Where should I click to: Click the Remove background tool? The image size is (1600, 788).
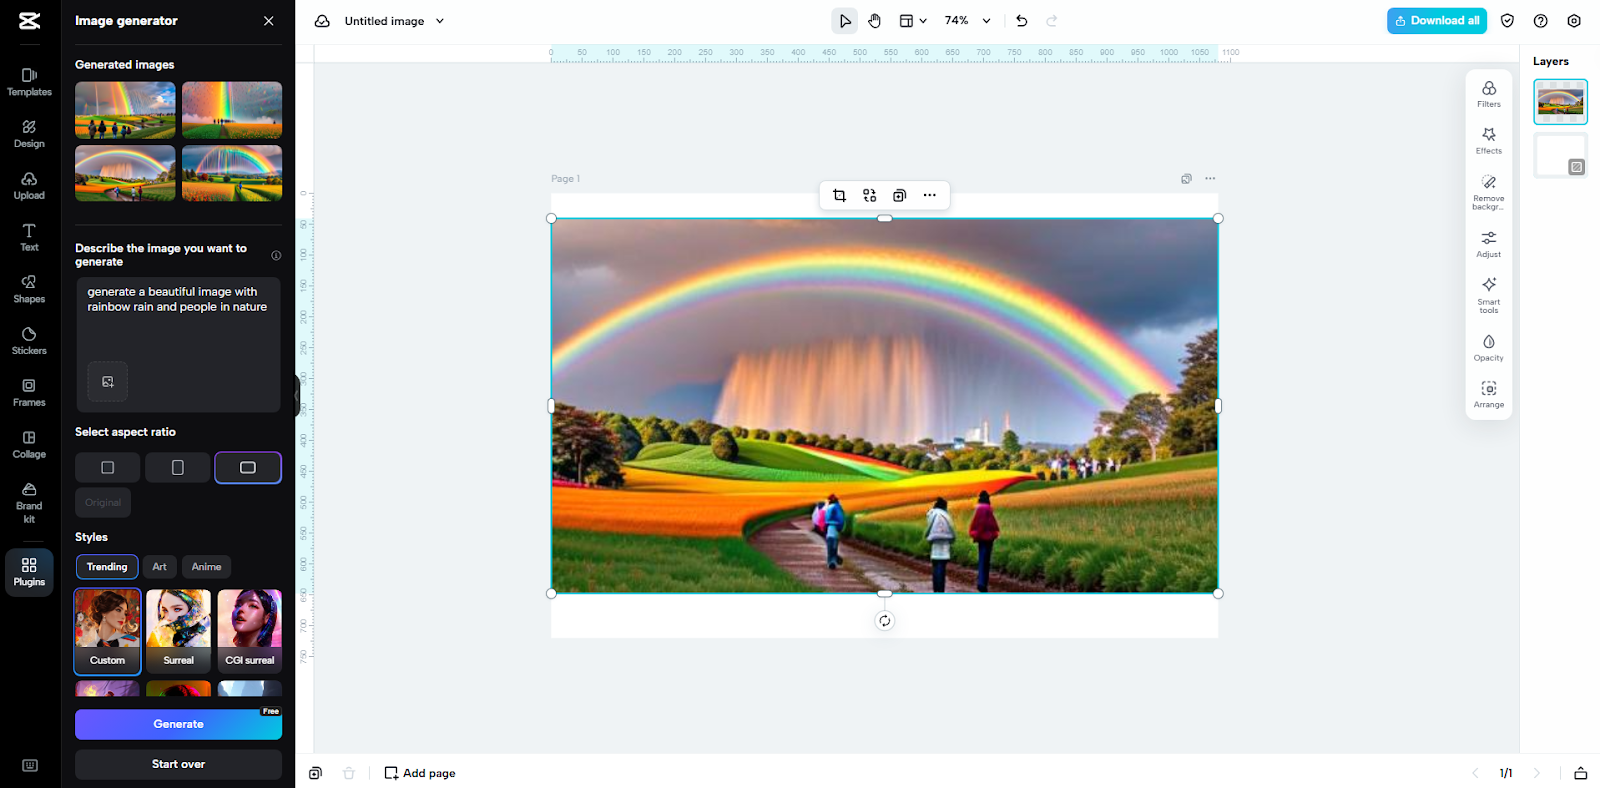point(1488,189)
